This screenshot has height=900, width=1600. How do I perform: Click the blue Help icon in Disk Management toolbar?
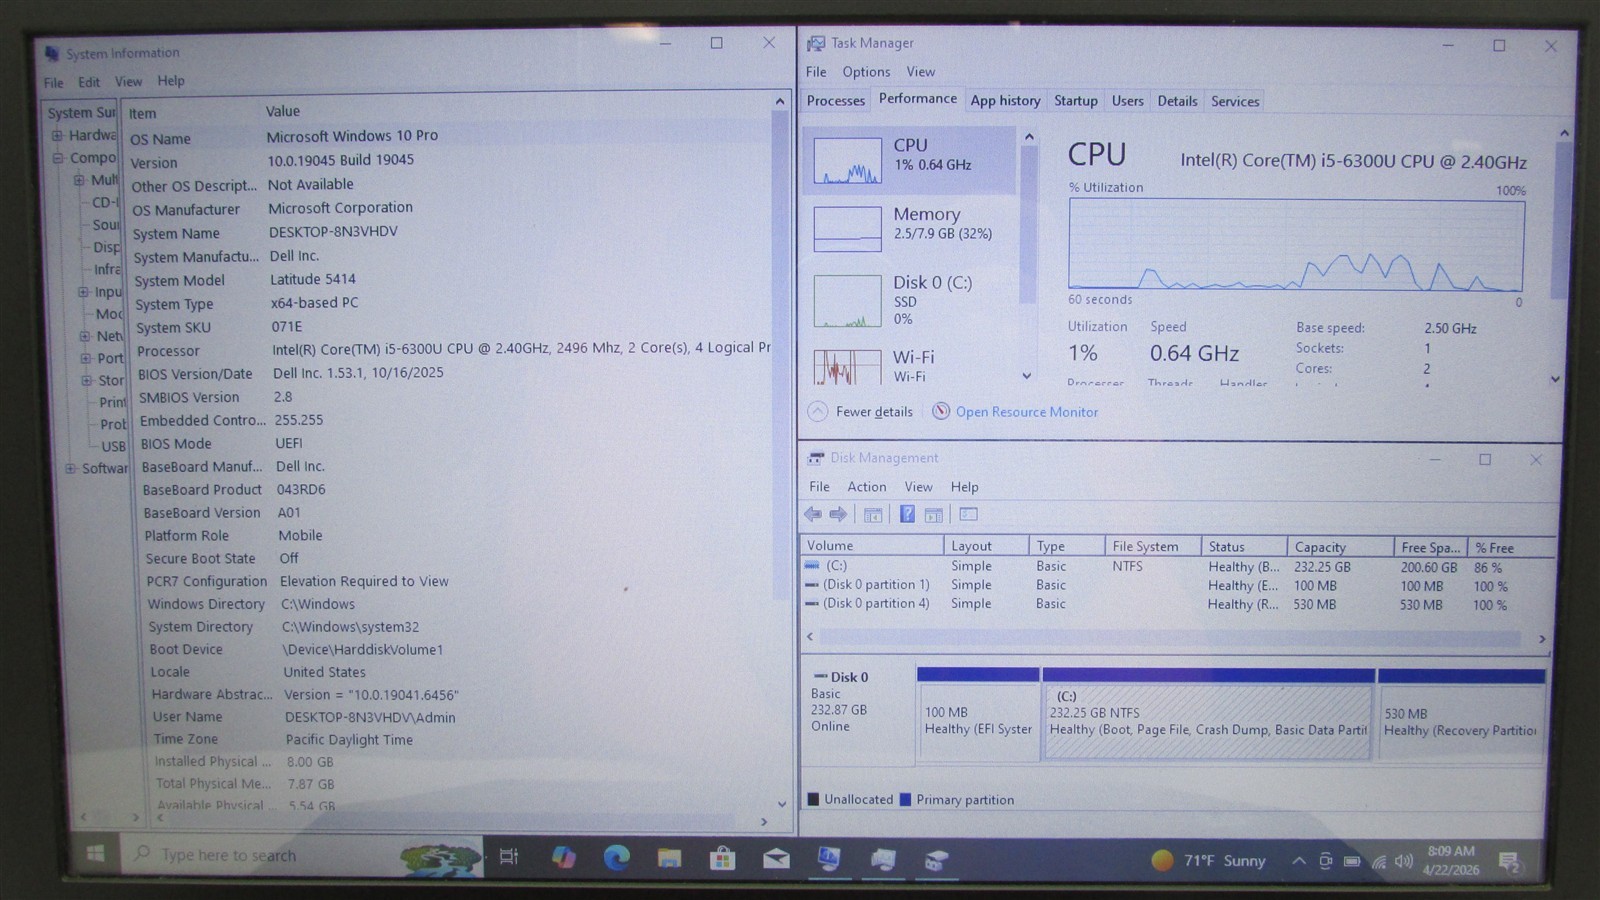point(907,514)
